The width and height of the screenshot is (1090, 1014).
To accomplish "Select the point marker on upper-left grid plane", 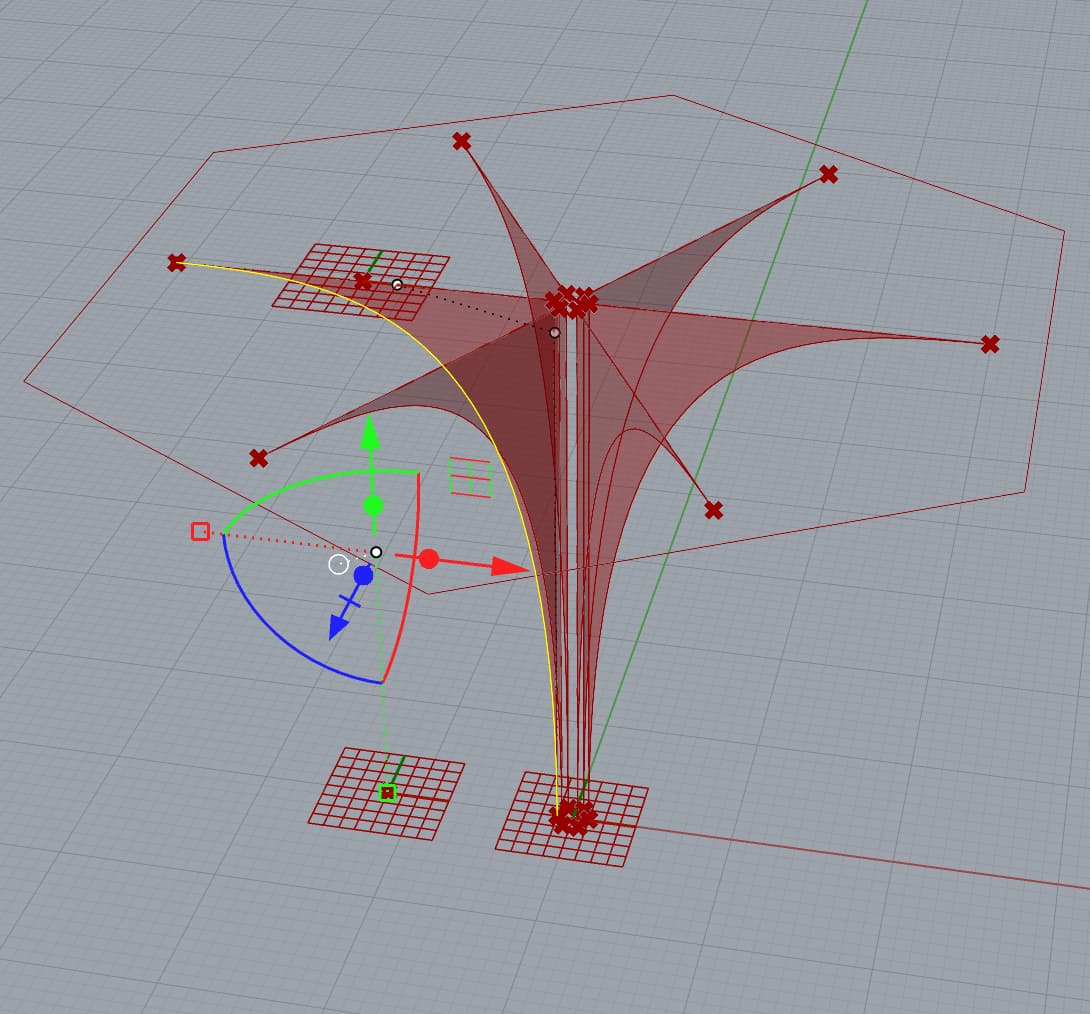I will pos(363,281).
